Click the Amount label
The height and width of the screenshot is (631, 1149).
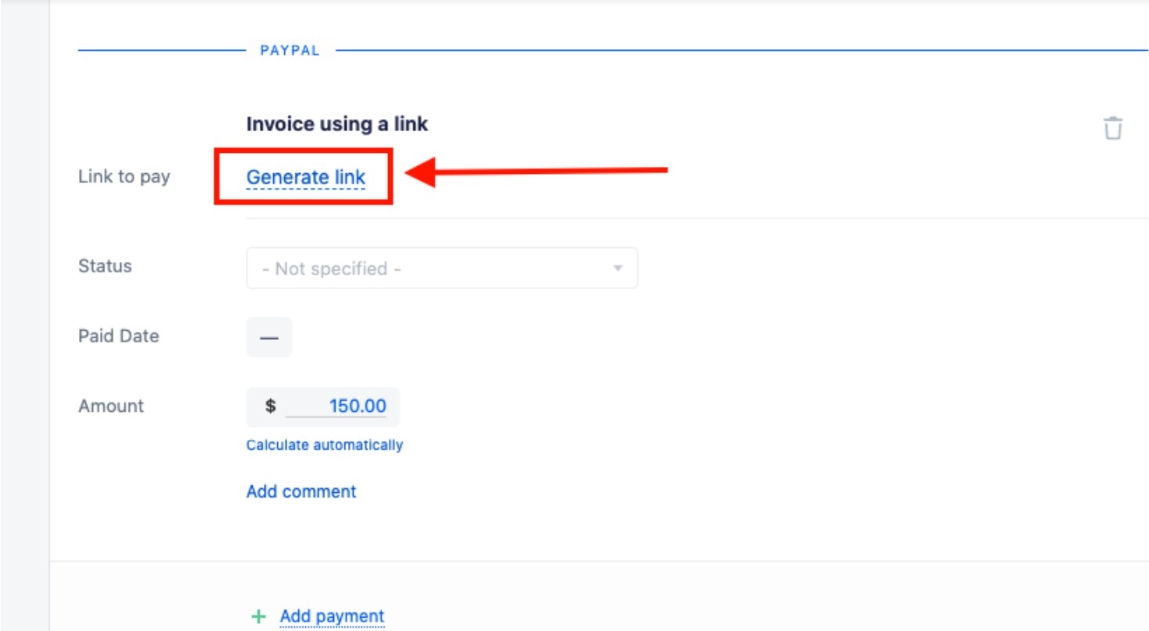point(111,406)
